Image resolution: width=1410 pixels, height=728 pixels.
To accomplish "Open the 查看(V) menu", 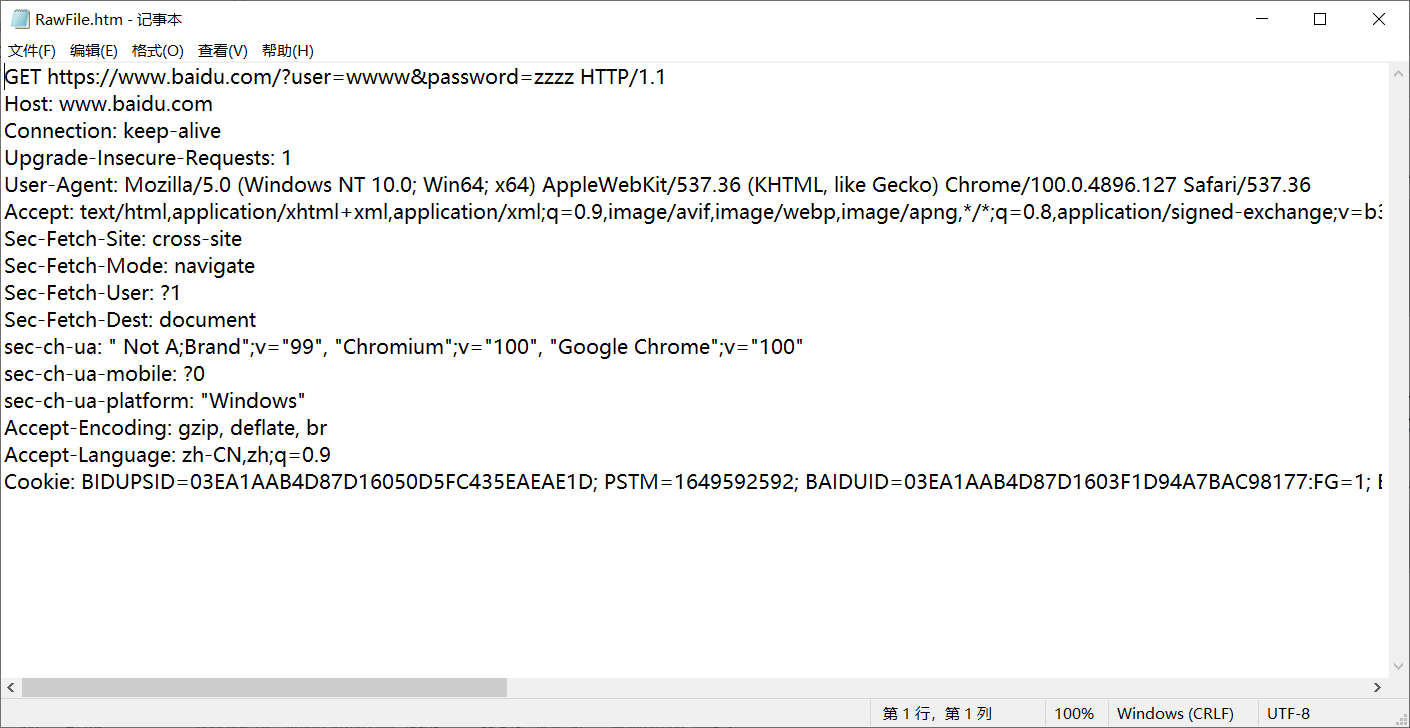I will 223,51.
